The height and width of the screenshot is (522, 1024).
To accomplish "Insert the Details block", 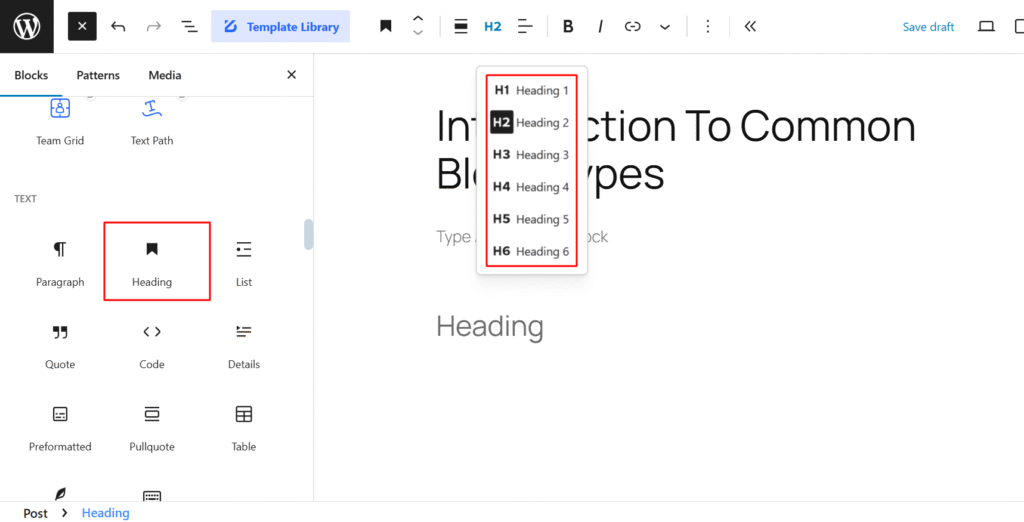I will [244, 345].
